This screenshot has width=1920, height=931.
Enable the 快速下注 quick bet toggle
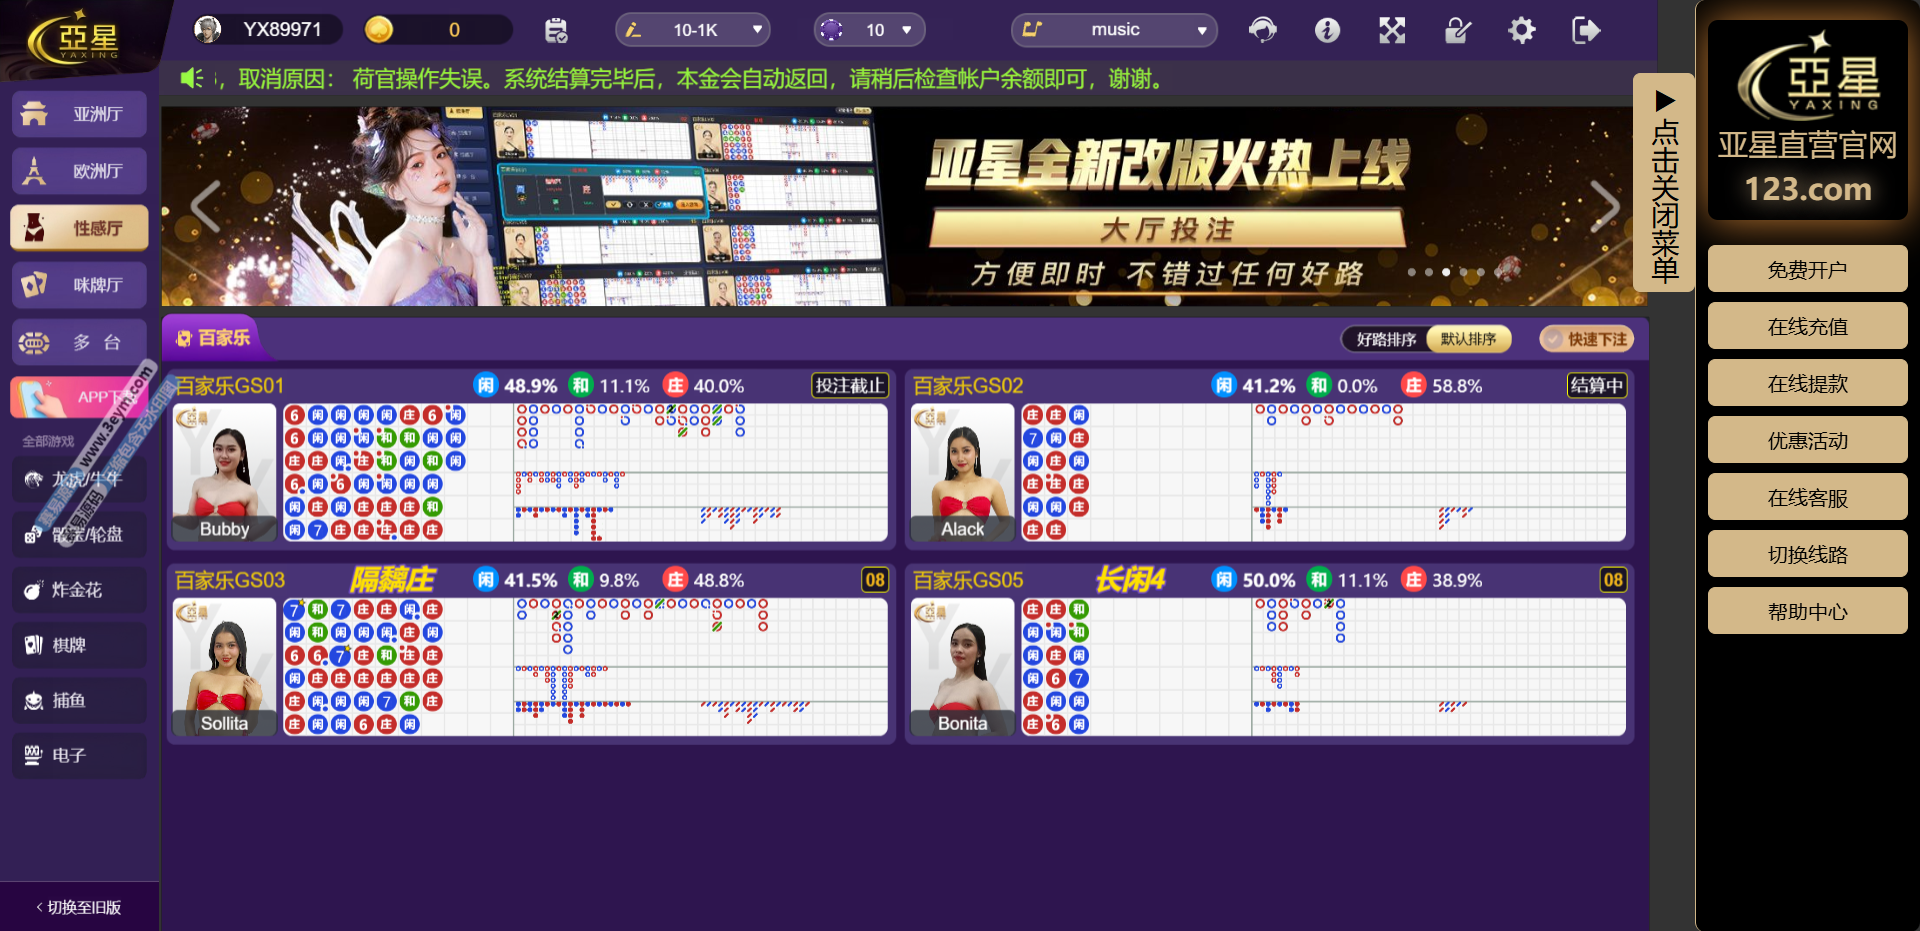1586,340
